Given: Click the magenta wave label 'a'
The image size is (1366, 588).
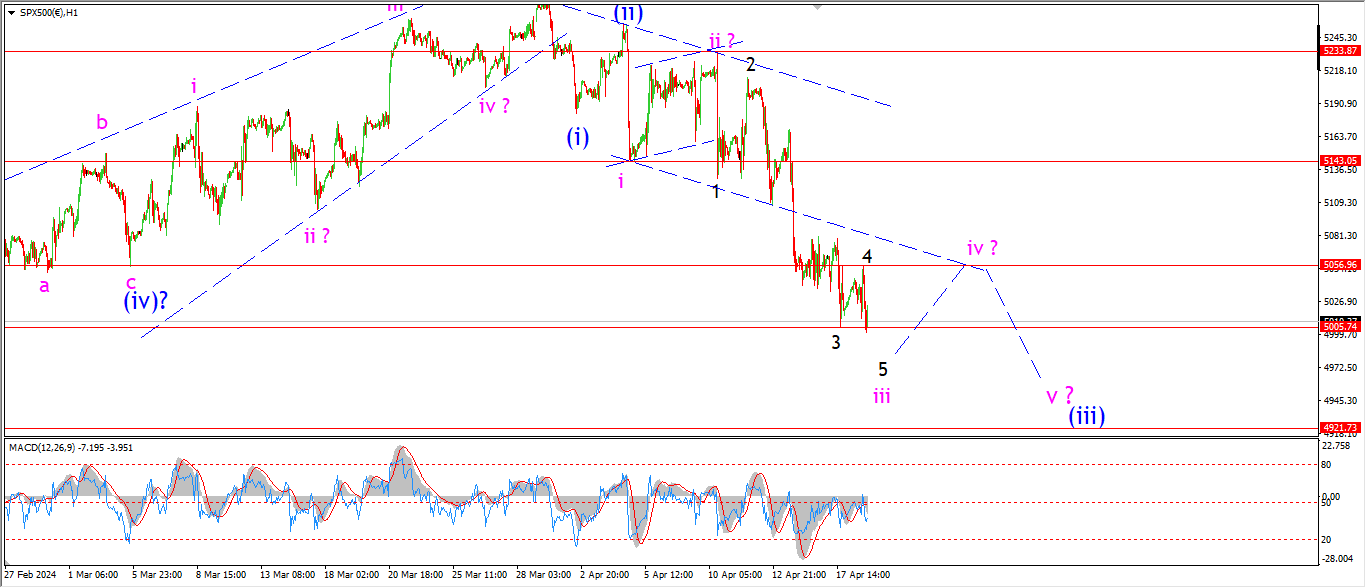Looking at the screenshot, I should [x=44, y=286].
